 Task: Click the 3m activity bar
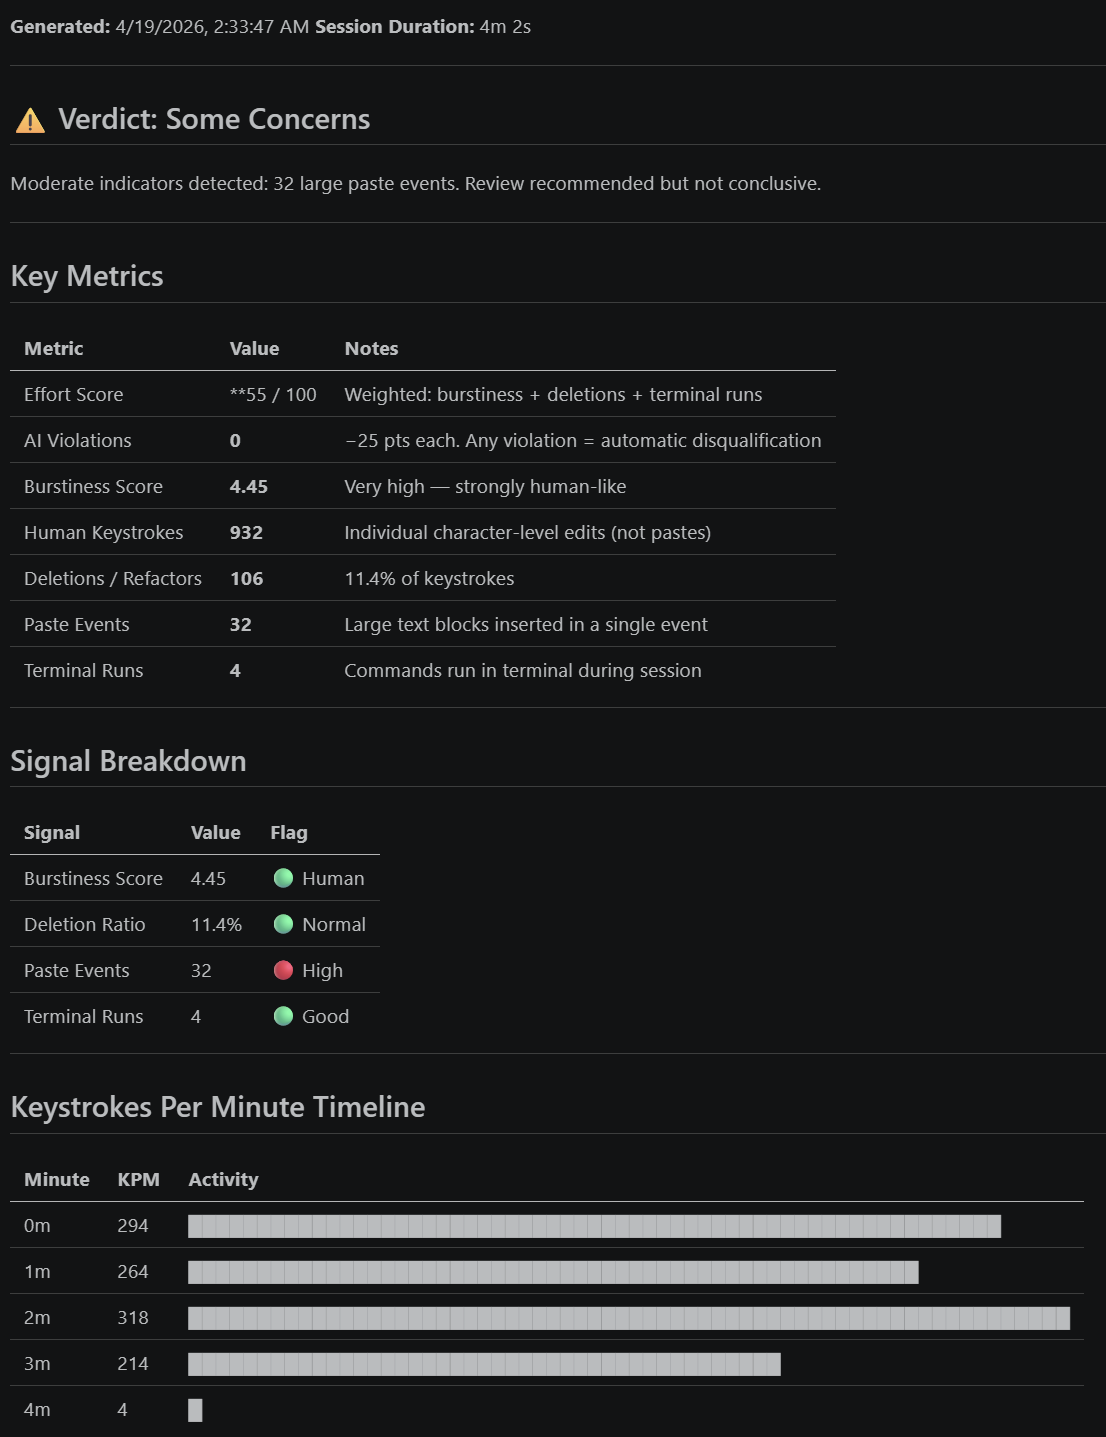[484, 1364]
